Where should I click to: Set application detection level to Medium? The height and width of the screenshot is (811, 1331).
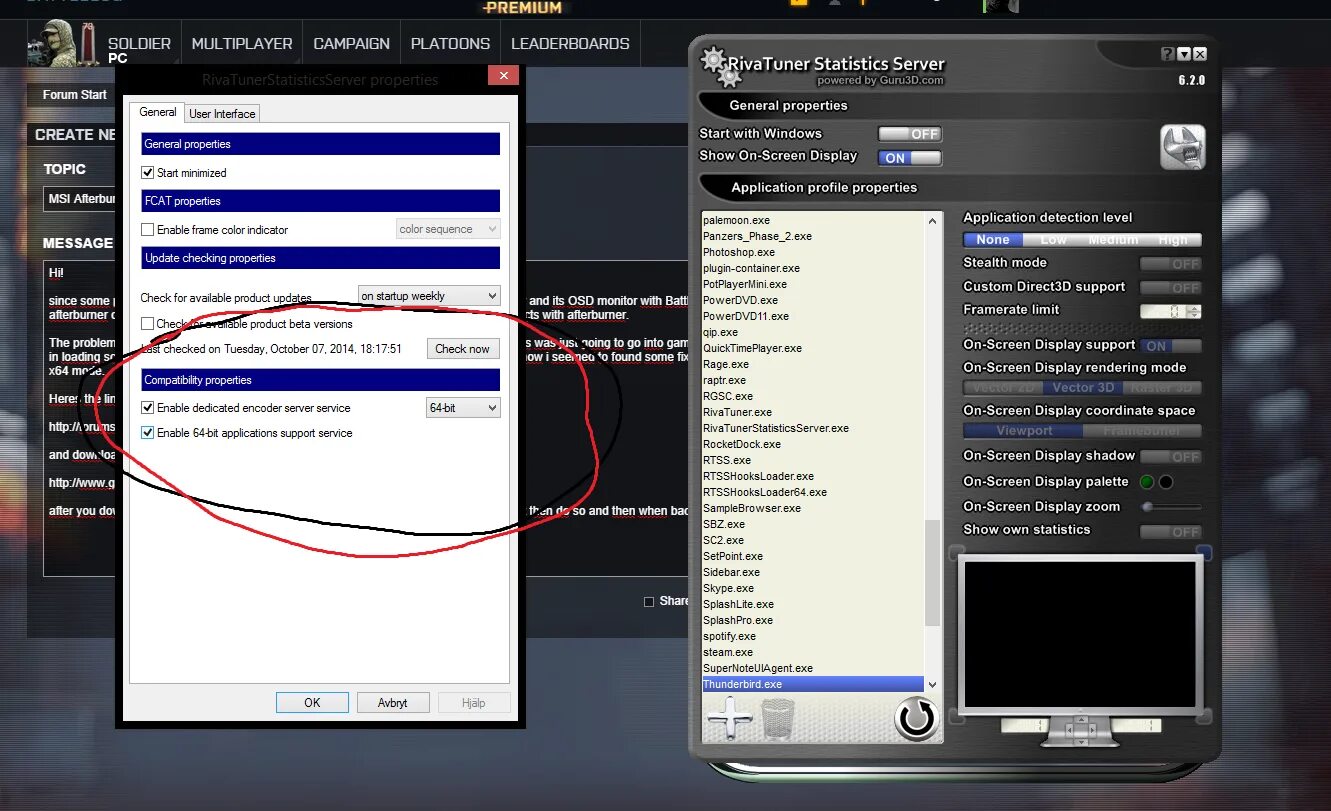1113,240
